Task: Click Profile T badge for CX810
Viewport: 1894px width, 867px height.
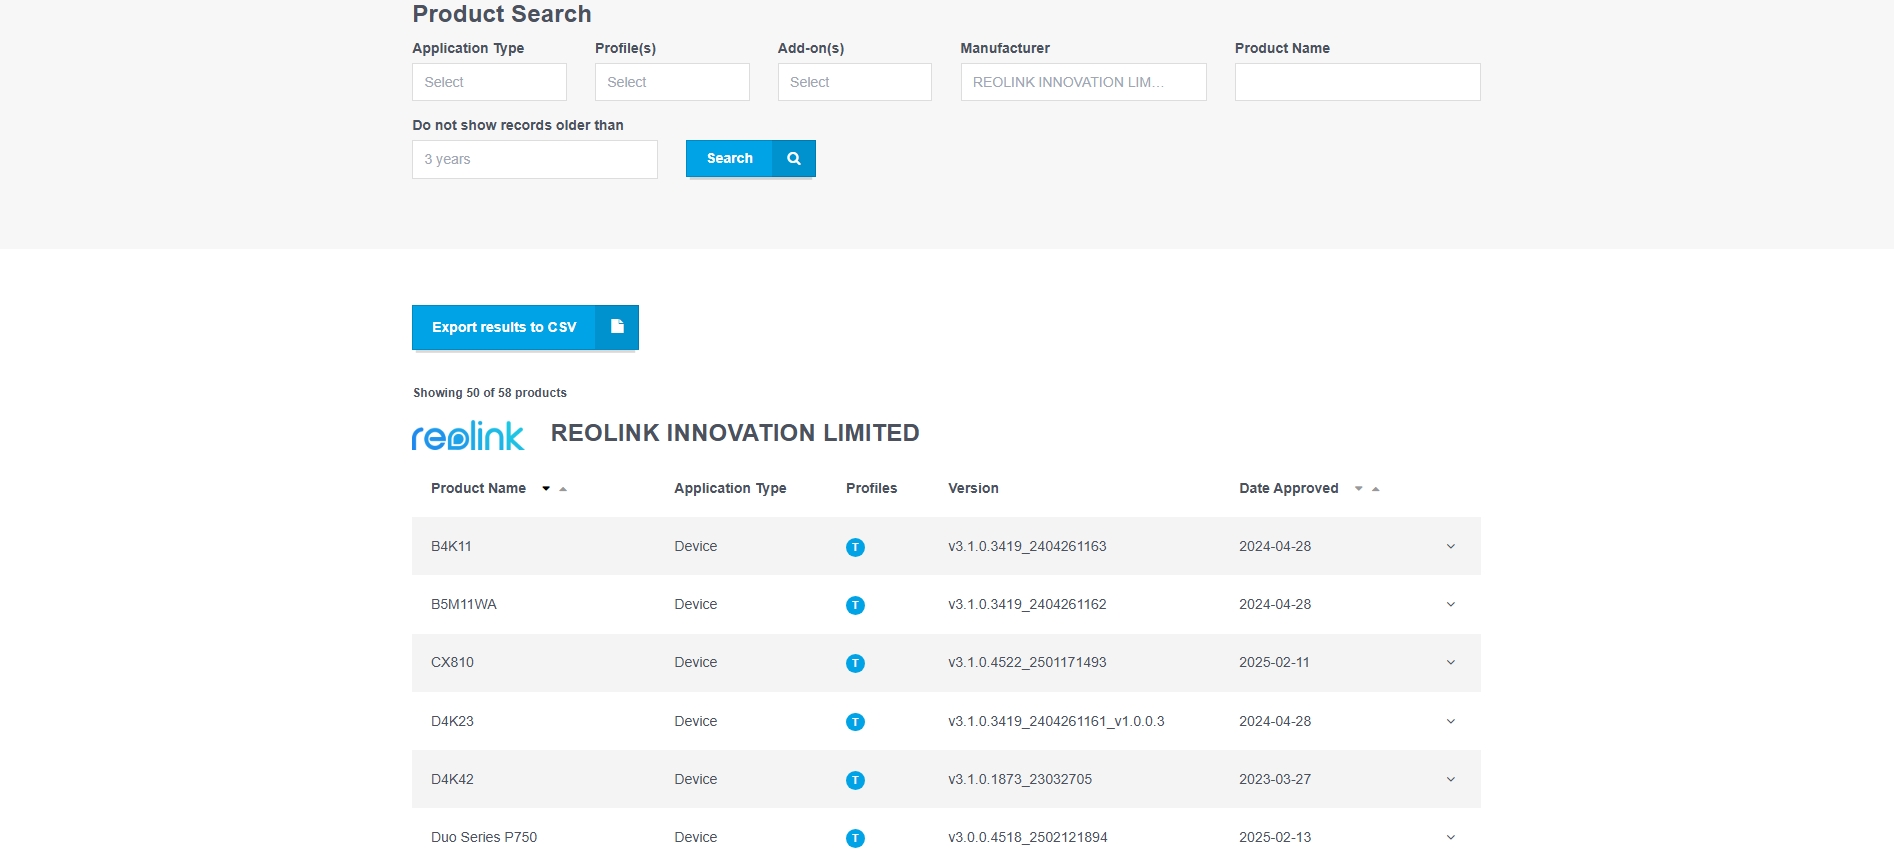Action: [855, 663]
